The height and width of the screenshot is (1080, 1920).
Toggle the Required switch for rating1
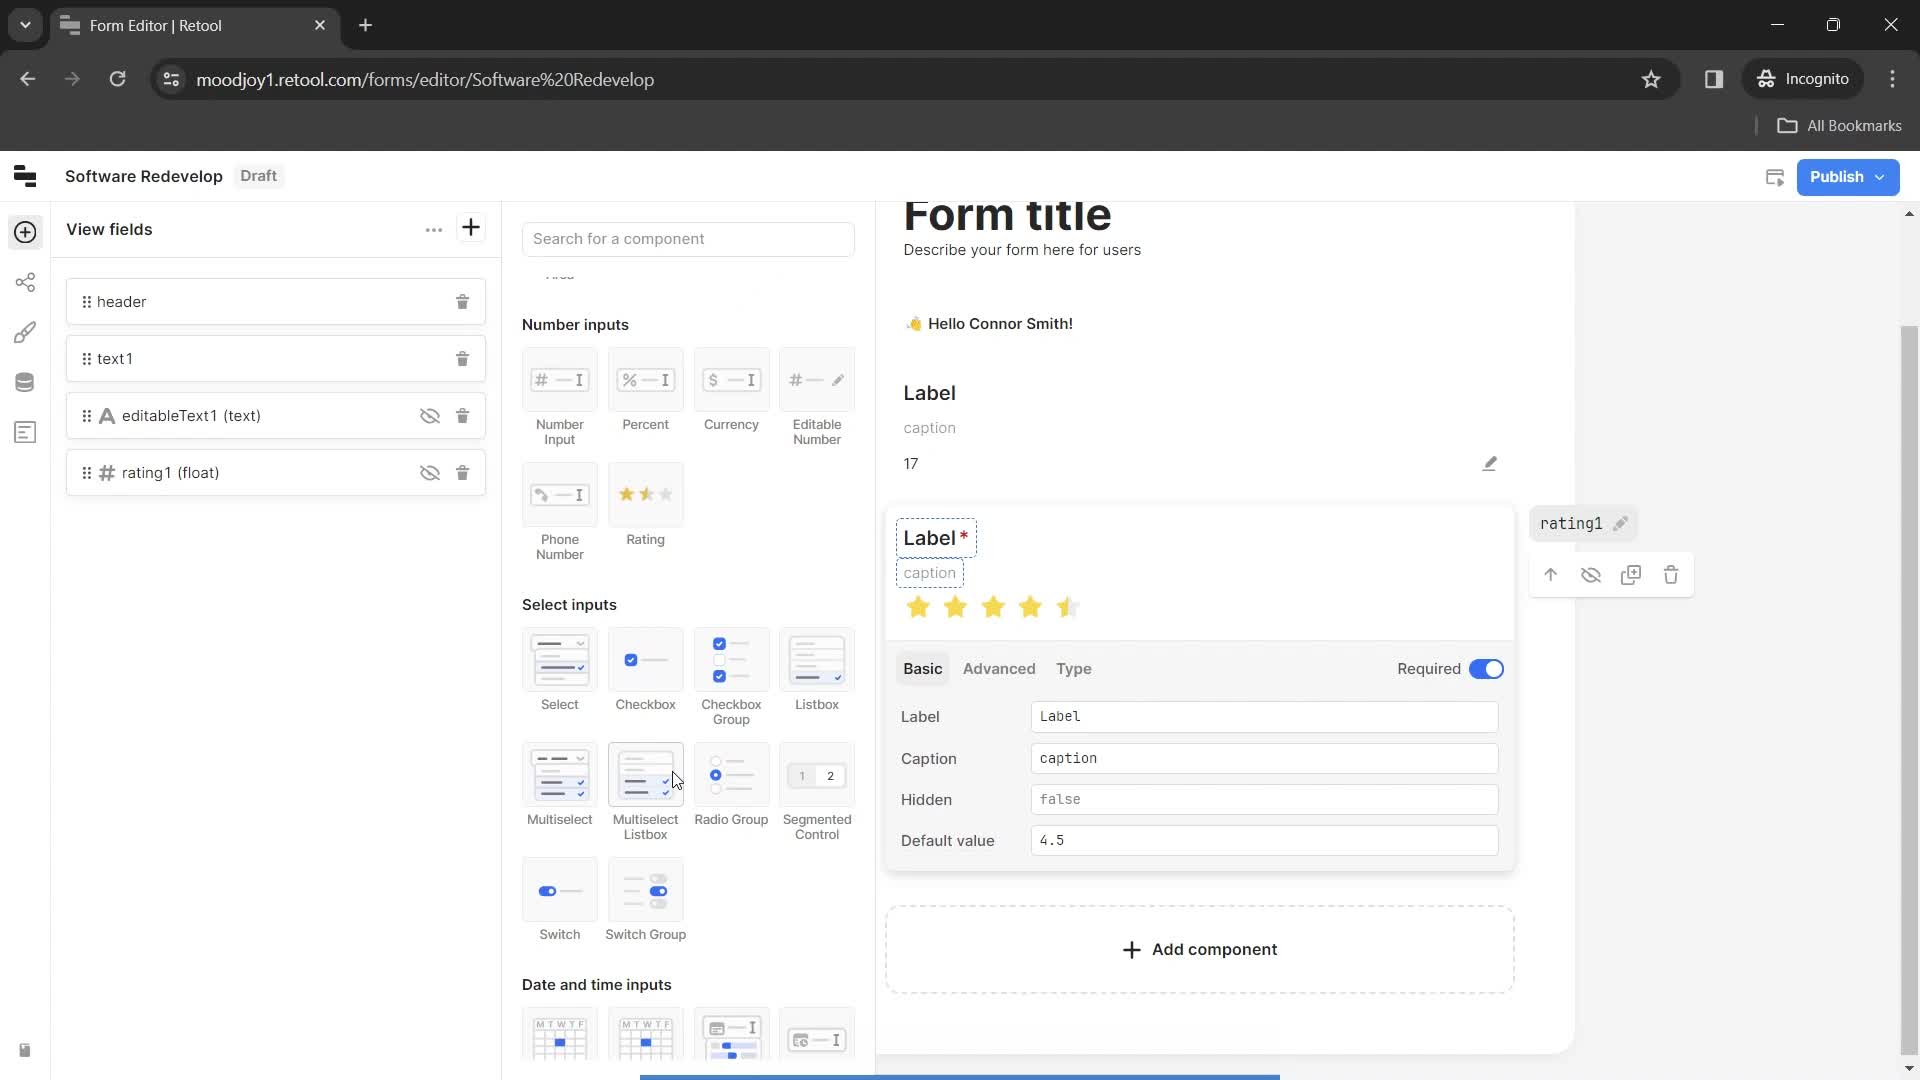point(1486,669)
